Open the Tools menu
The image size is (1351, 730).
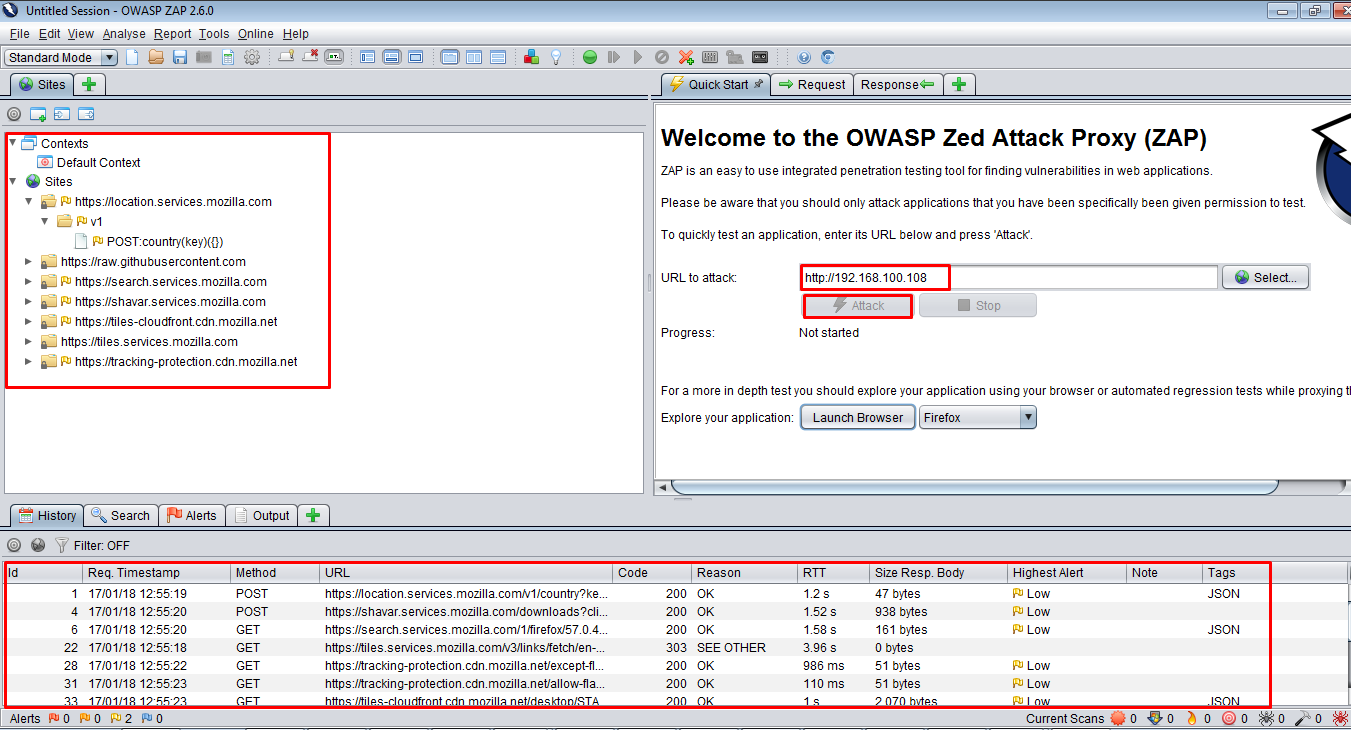[x=214, y=34]
